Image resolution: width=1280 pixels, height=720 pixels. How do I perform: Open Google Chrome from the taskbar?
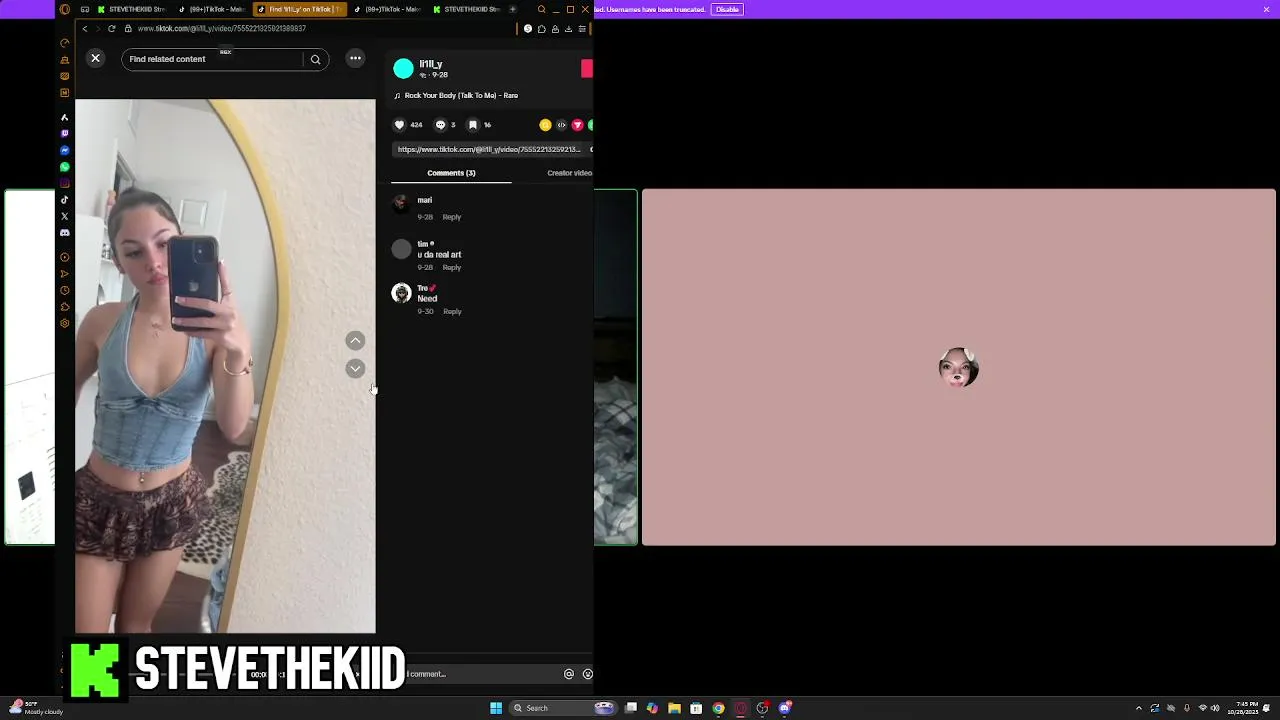[x=718, y=708]
